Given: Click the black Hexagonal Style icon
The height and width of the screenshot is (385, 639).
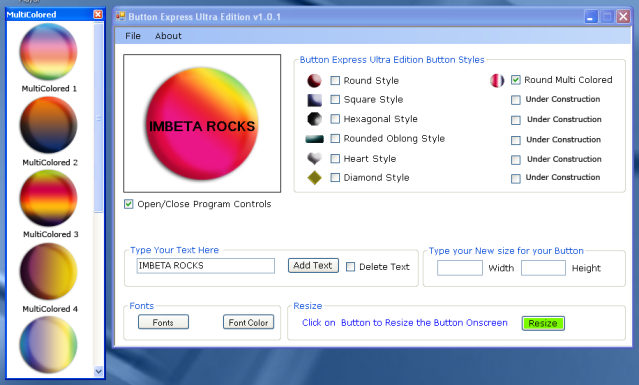Looking at the screenshot, I should pos(314,119).
